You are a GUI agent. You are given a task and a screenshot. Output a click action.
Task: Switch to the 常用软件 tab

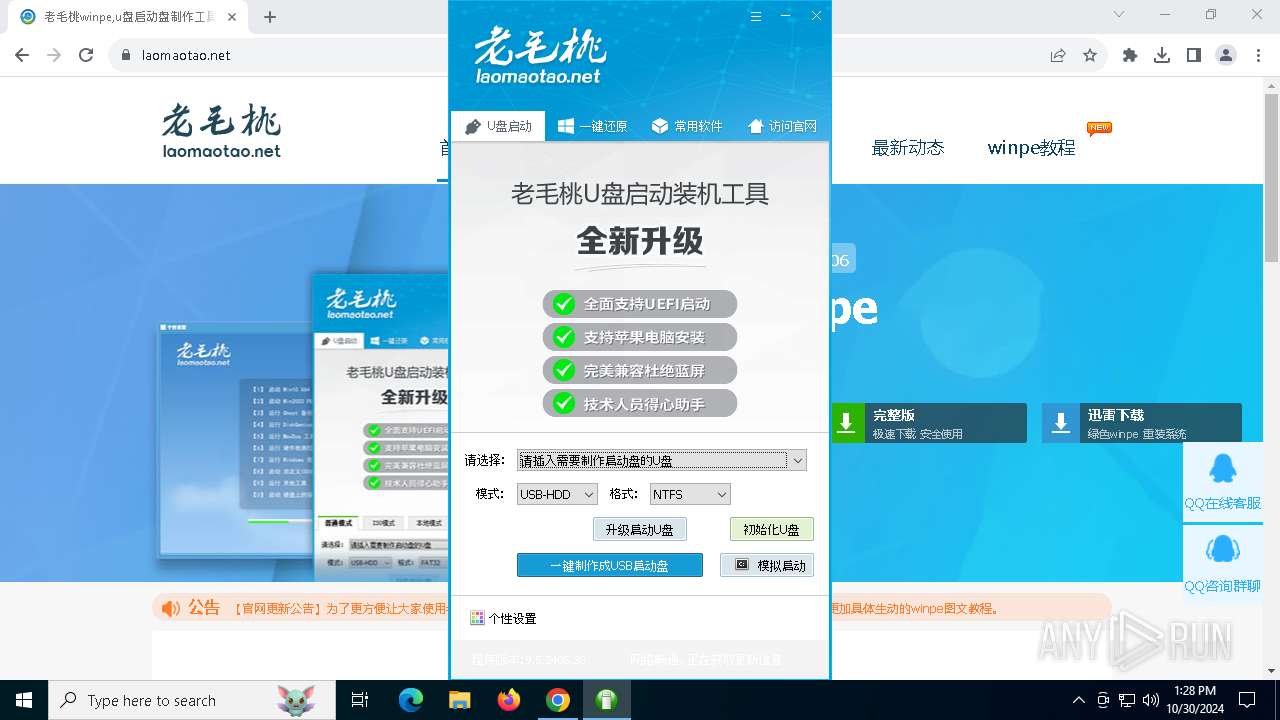(x=687, y=126)
